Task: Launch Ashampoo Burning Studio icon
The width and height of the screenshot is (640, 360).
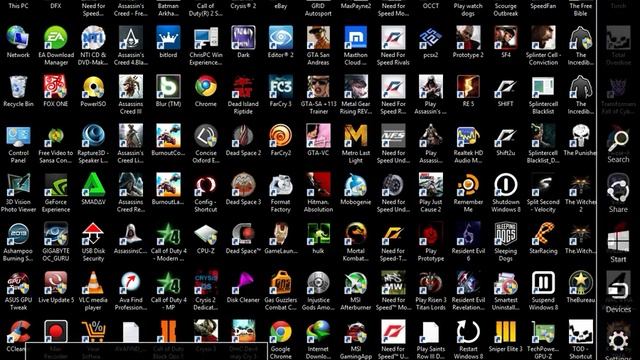Action: pos(18,233)
